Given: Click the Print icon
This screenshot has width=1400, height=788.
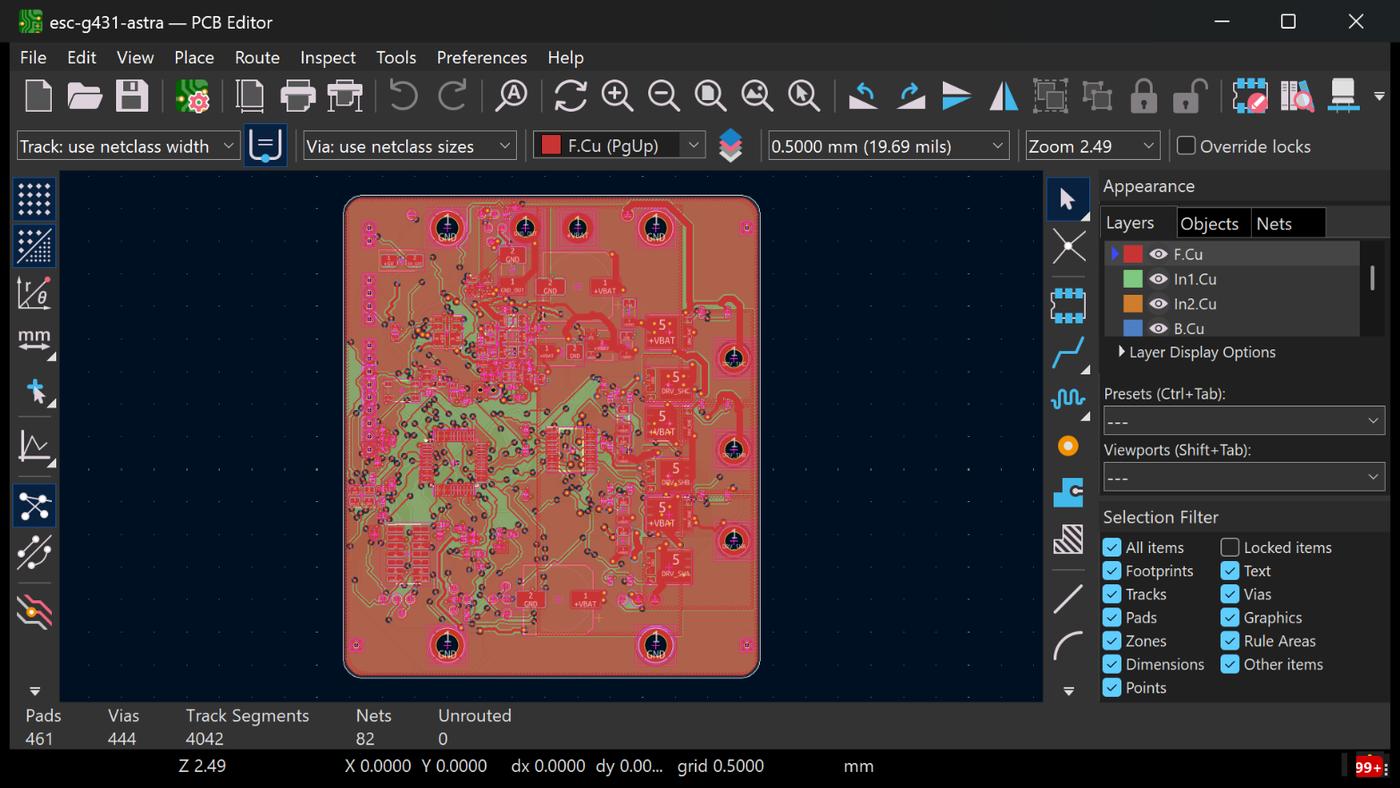Looking at the screenshot, I should (x=298, y=96).
